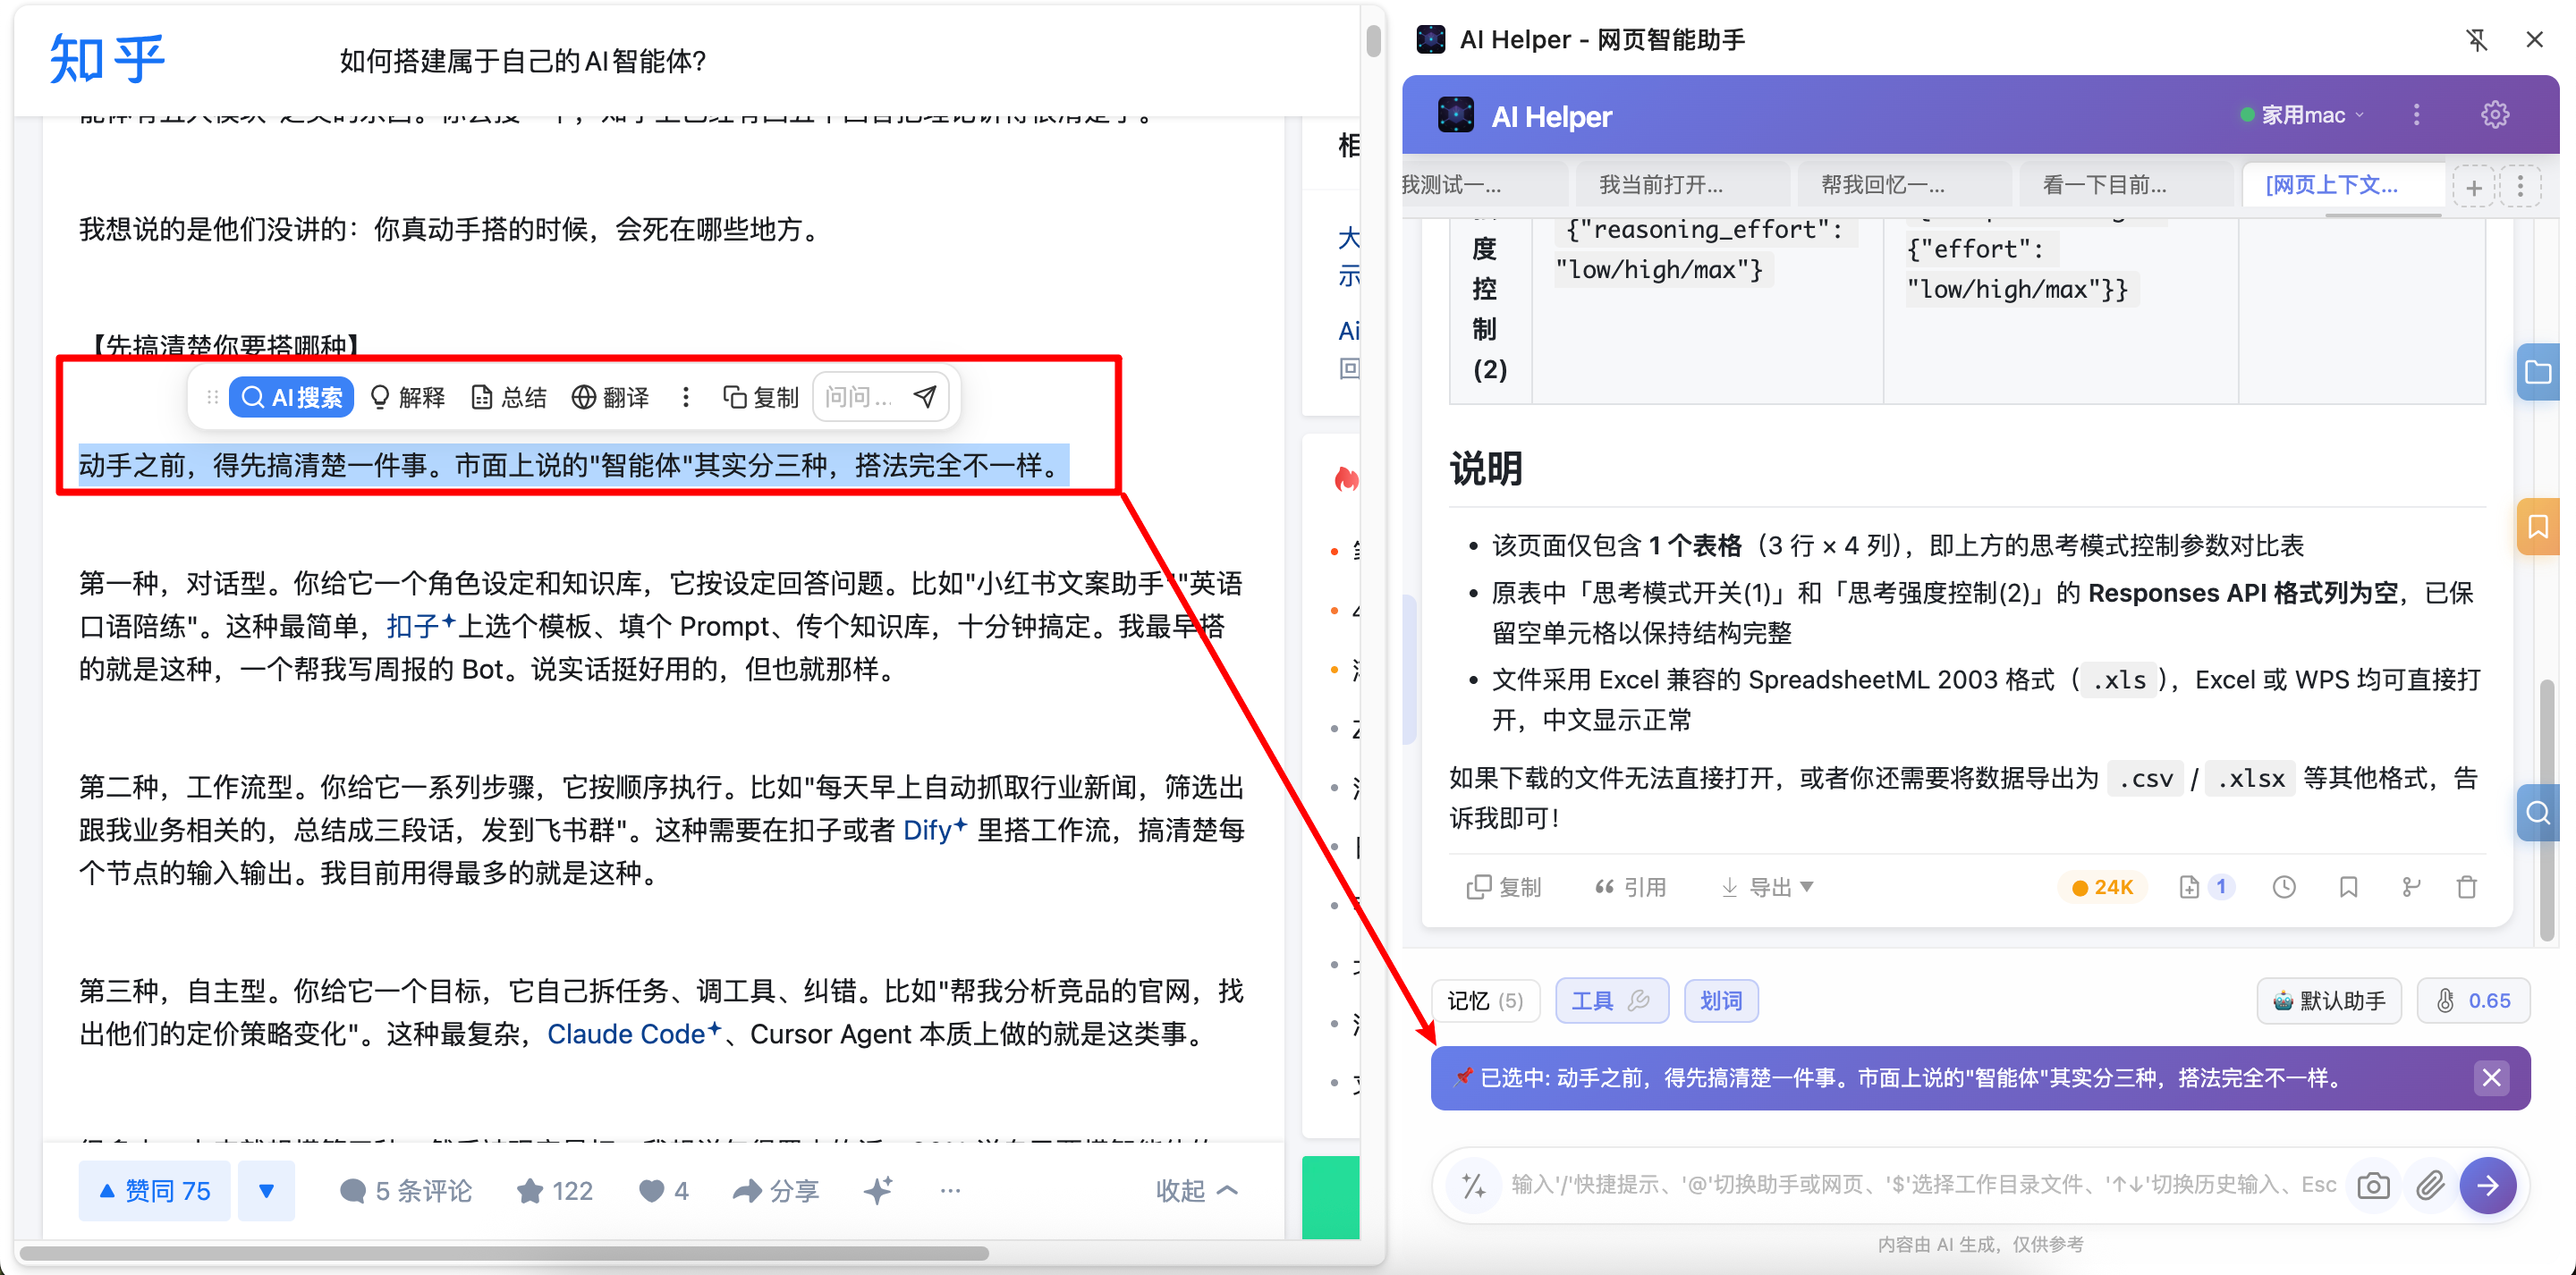
Task: Open 家用mac device dropdown
Action: [x=2302, y=115]
